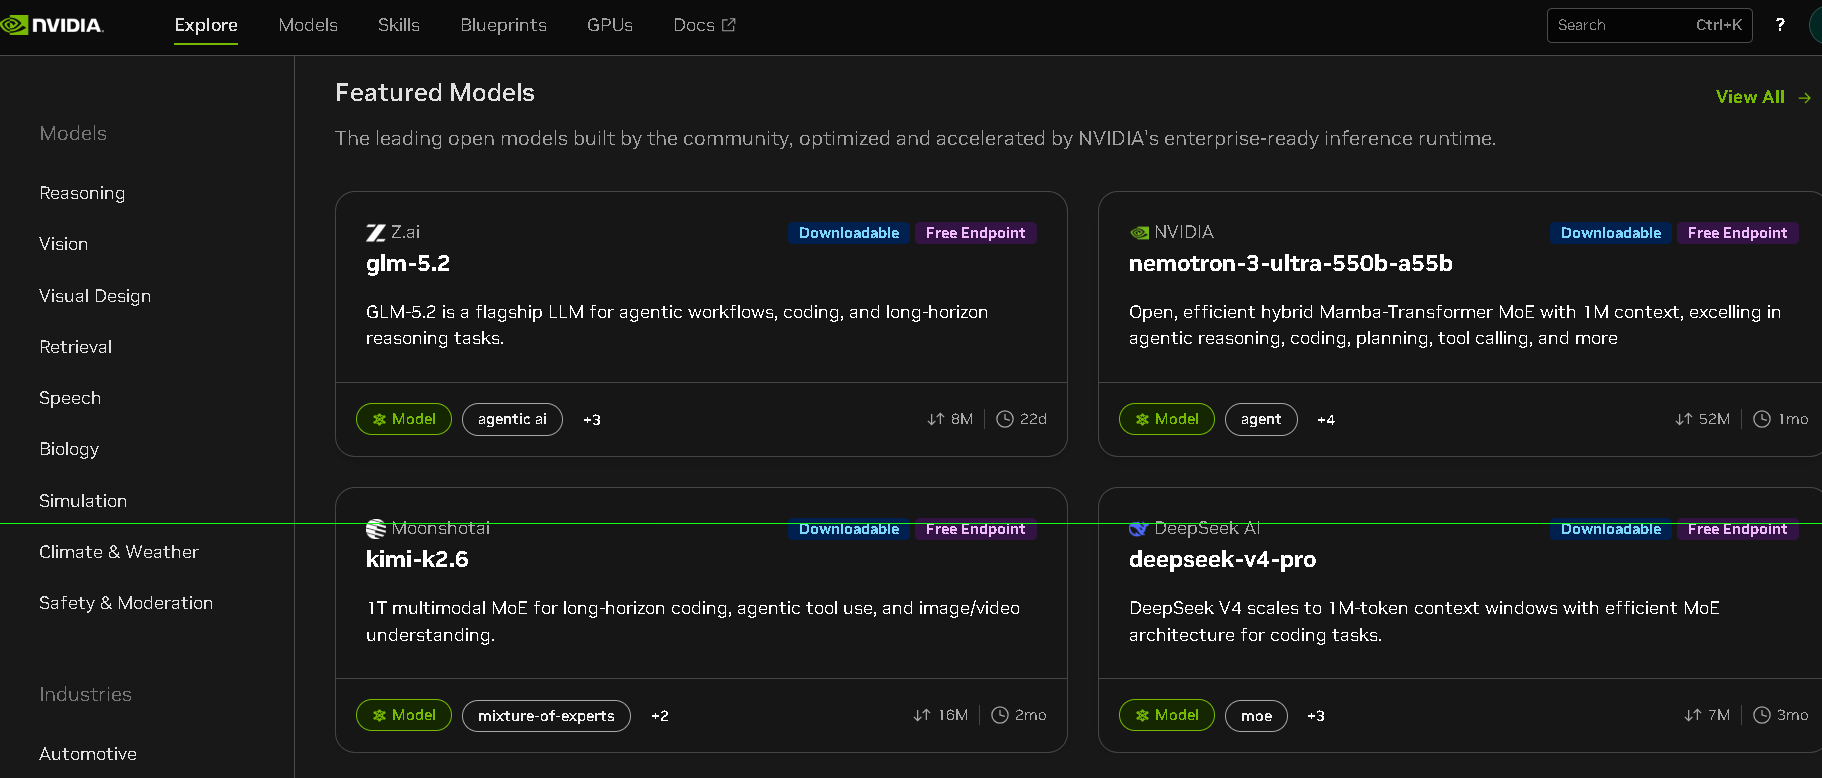Viewport: 1822px width, 778px height.
Task: Click the Free Endpoint badge on glm-5.2
Action: point(976,233)
